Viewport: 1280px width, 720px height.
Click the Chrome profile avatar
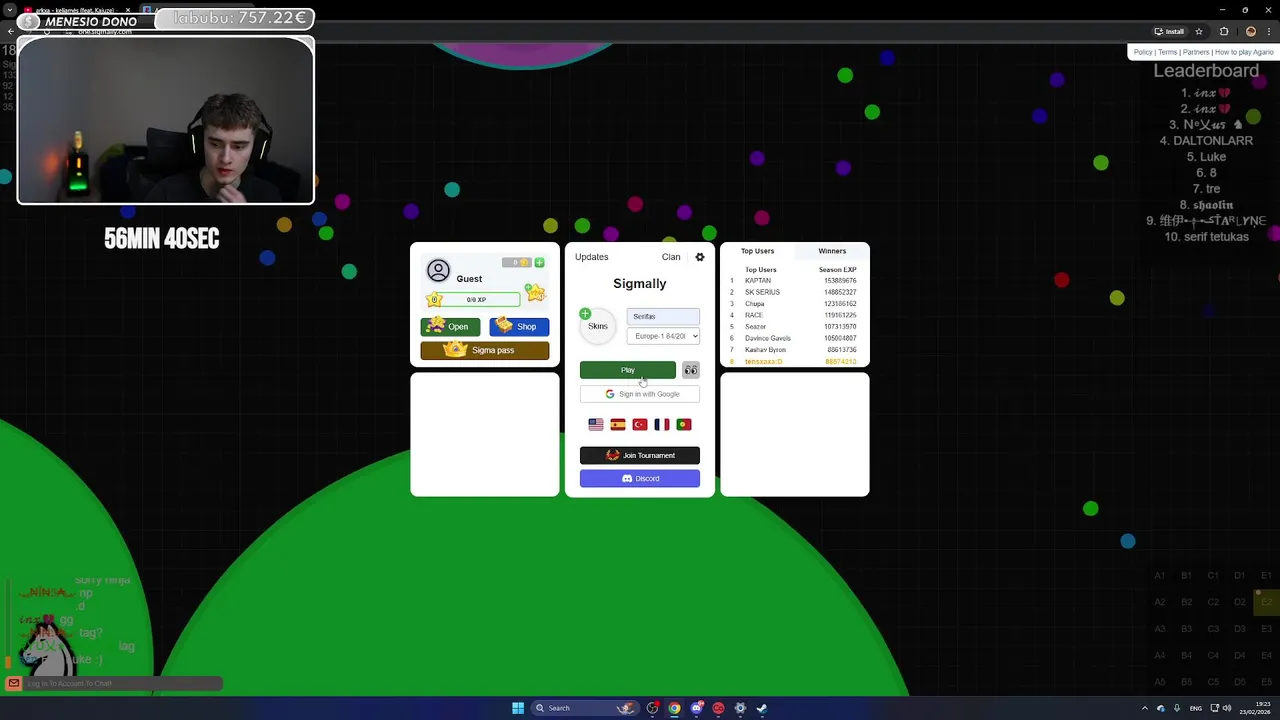pos(1251,31)
